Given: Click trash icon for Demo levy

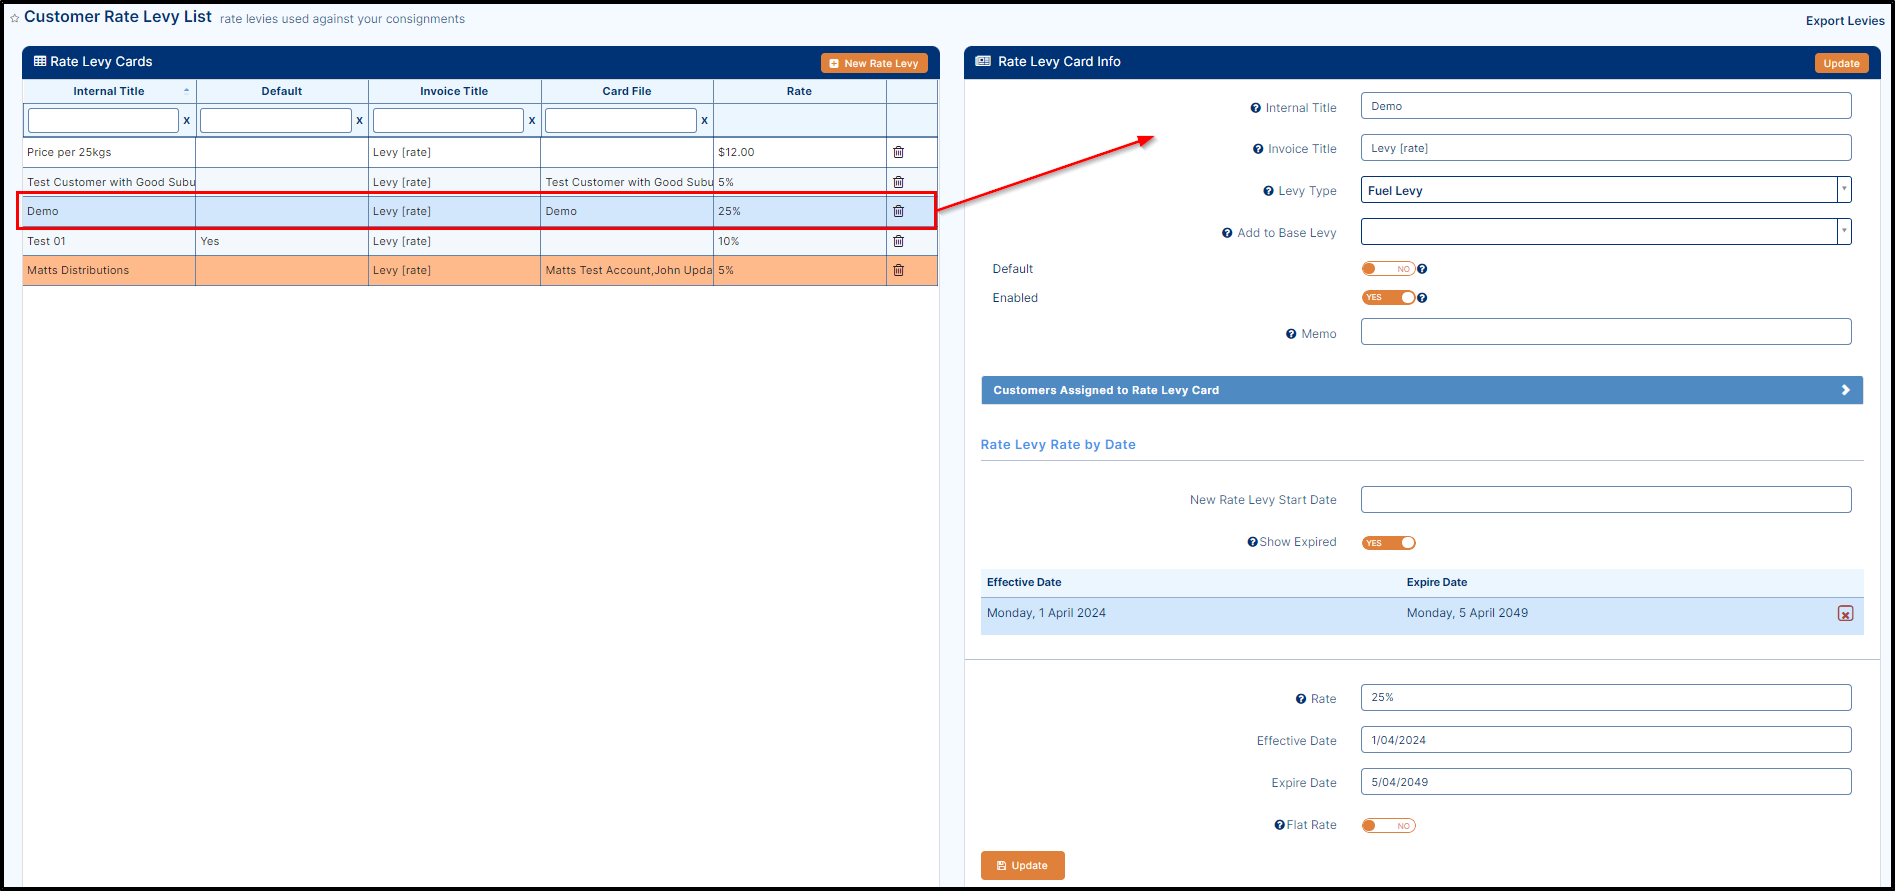Looking at the screenshot, I should 898,211.
